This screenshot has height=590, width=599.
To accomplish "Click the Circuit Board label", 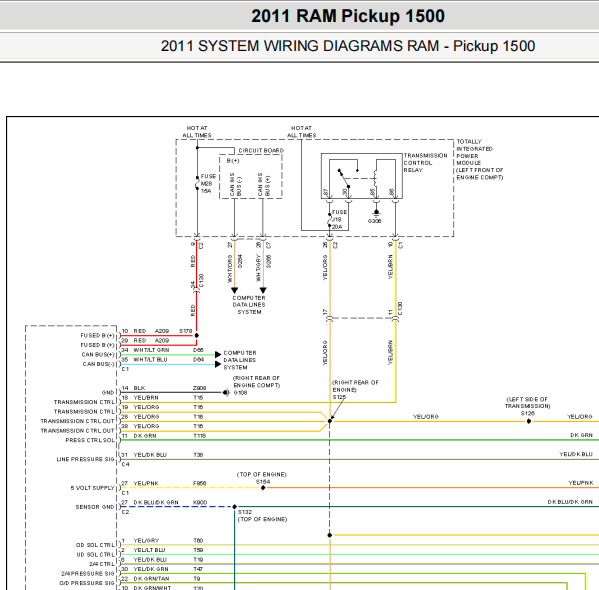I will (261, 151).
